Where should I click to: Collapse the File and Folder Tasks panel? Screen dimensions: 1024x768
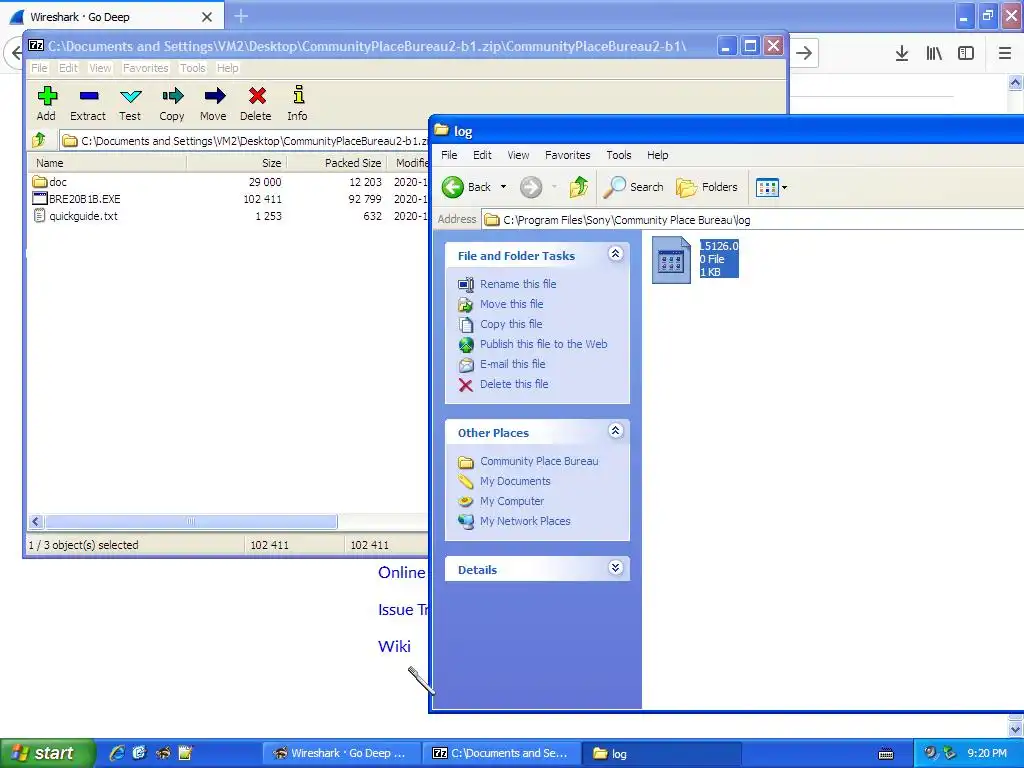615,254
